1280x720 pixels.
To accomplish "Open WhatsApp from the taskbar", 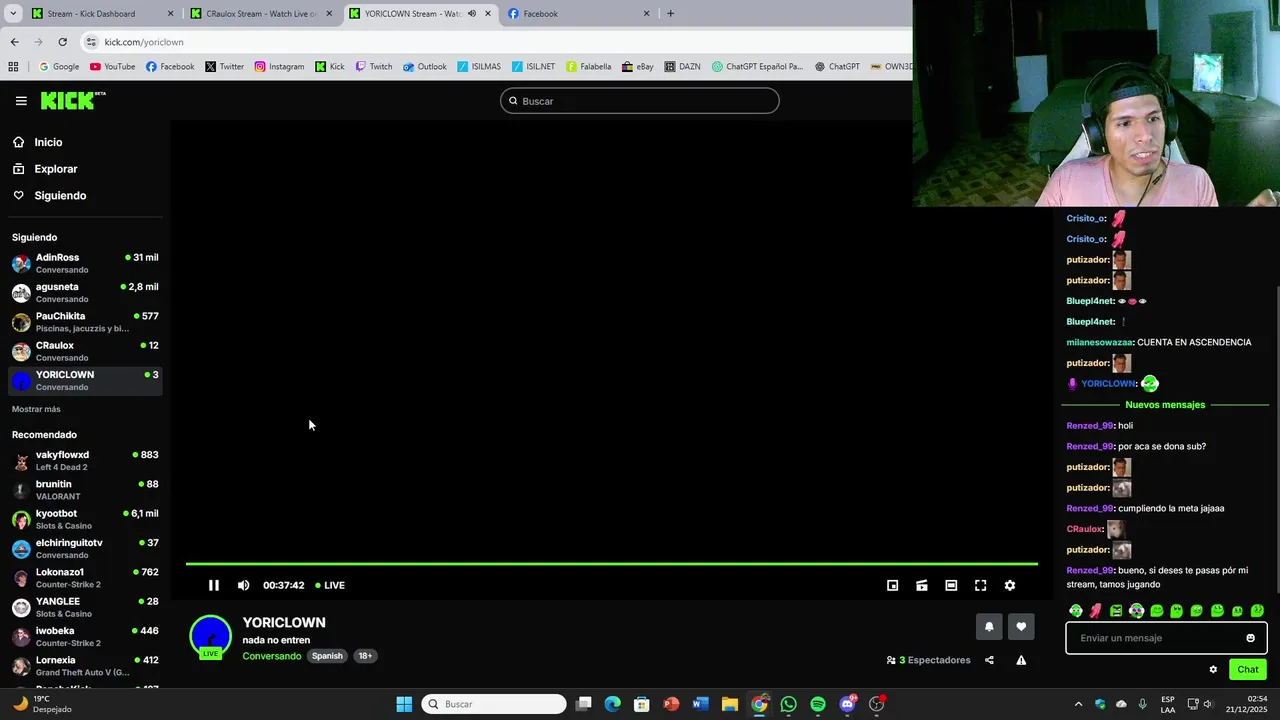I will pos(789,704).
